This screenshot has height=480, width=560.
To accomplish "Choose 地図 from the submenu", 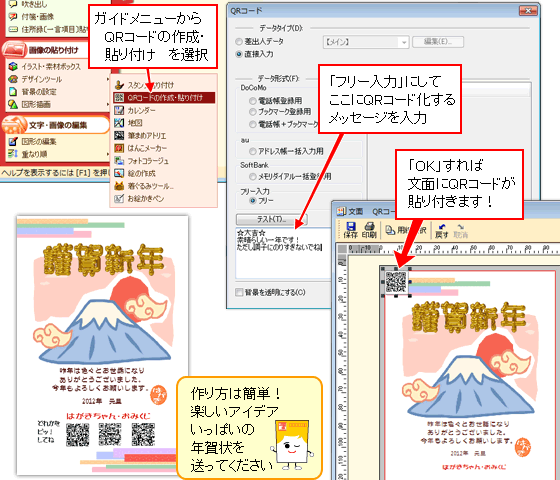I will tap(135, 123).
